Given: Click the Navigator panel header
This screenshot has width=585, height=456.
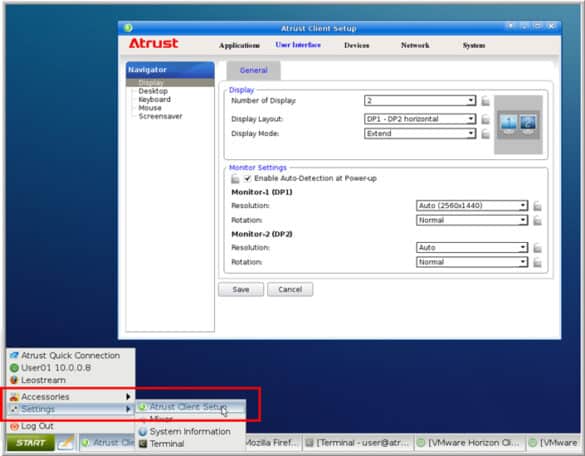Looking at the screenshot, I should point(170,70).
